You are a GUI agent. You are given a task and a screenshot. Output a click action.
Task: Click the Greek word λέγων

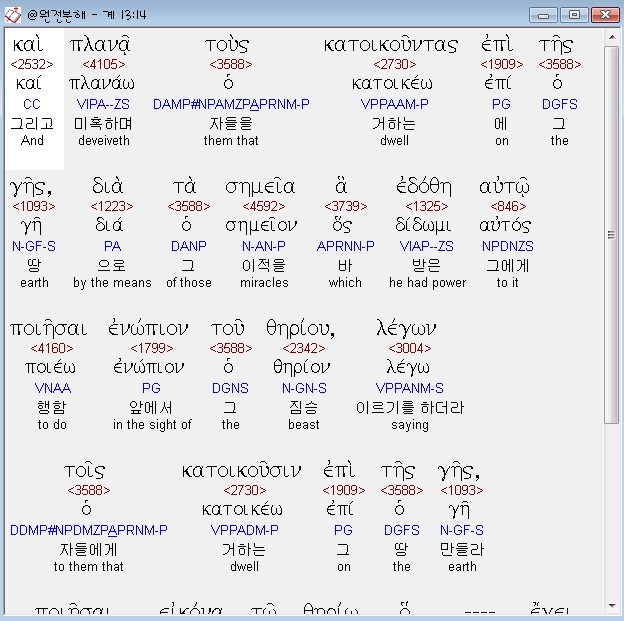[406, 329]
